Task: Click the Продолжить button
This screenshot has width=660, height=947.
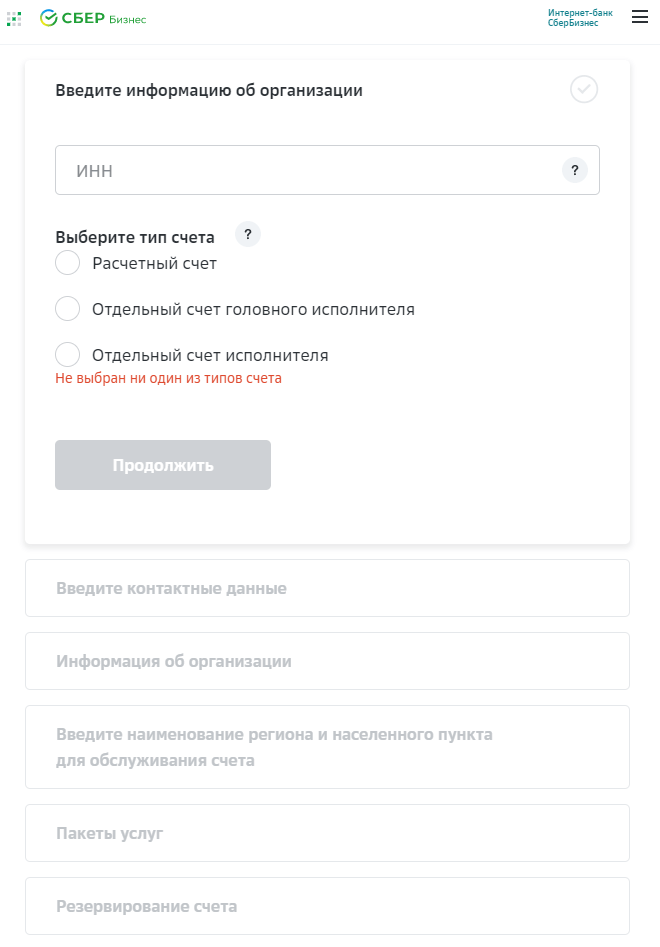Action: (162, 464)
